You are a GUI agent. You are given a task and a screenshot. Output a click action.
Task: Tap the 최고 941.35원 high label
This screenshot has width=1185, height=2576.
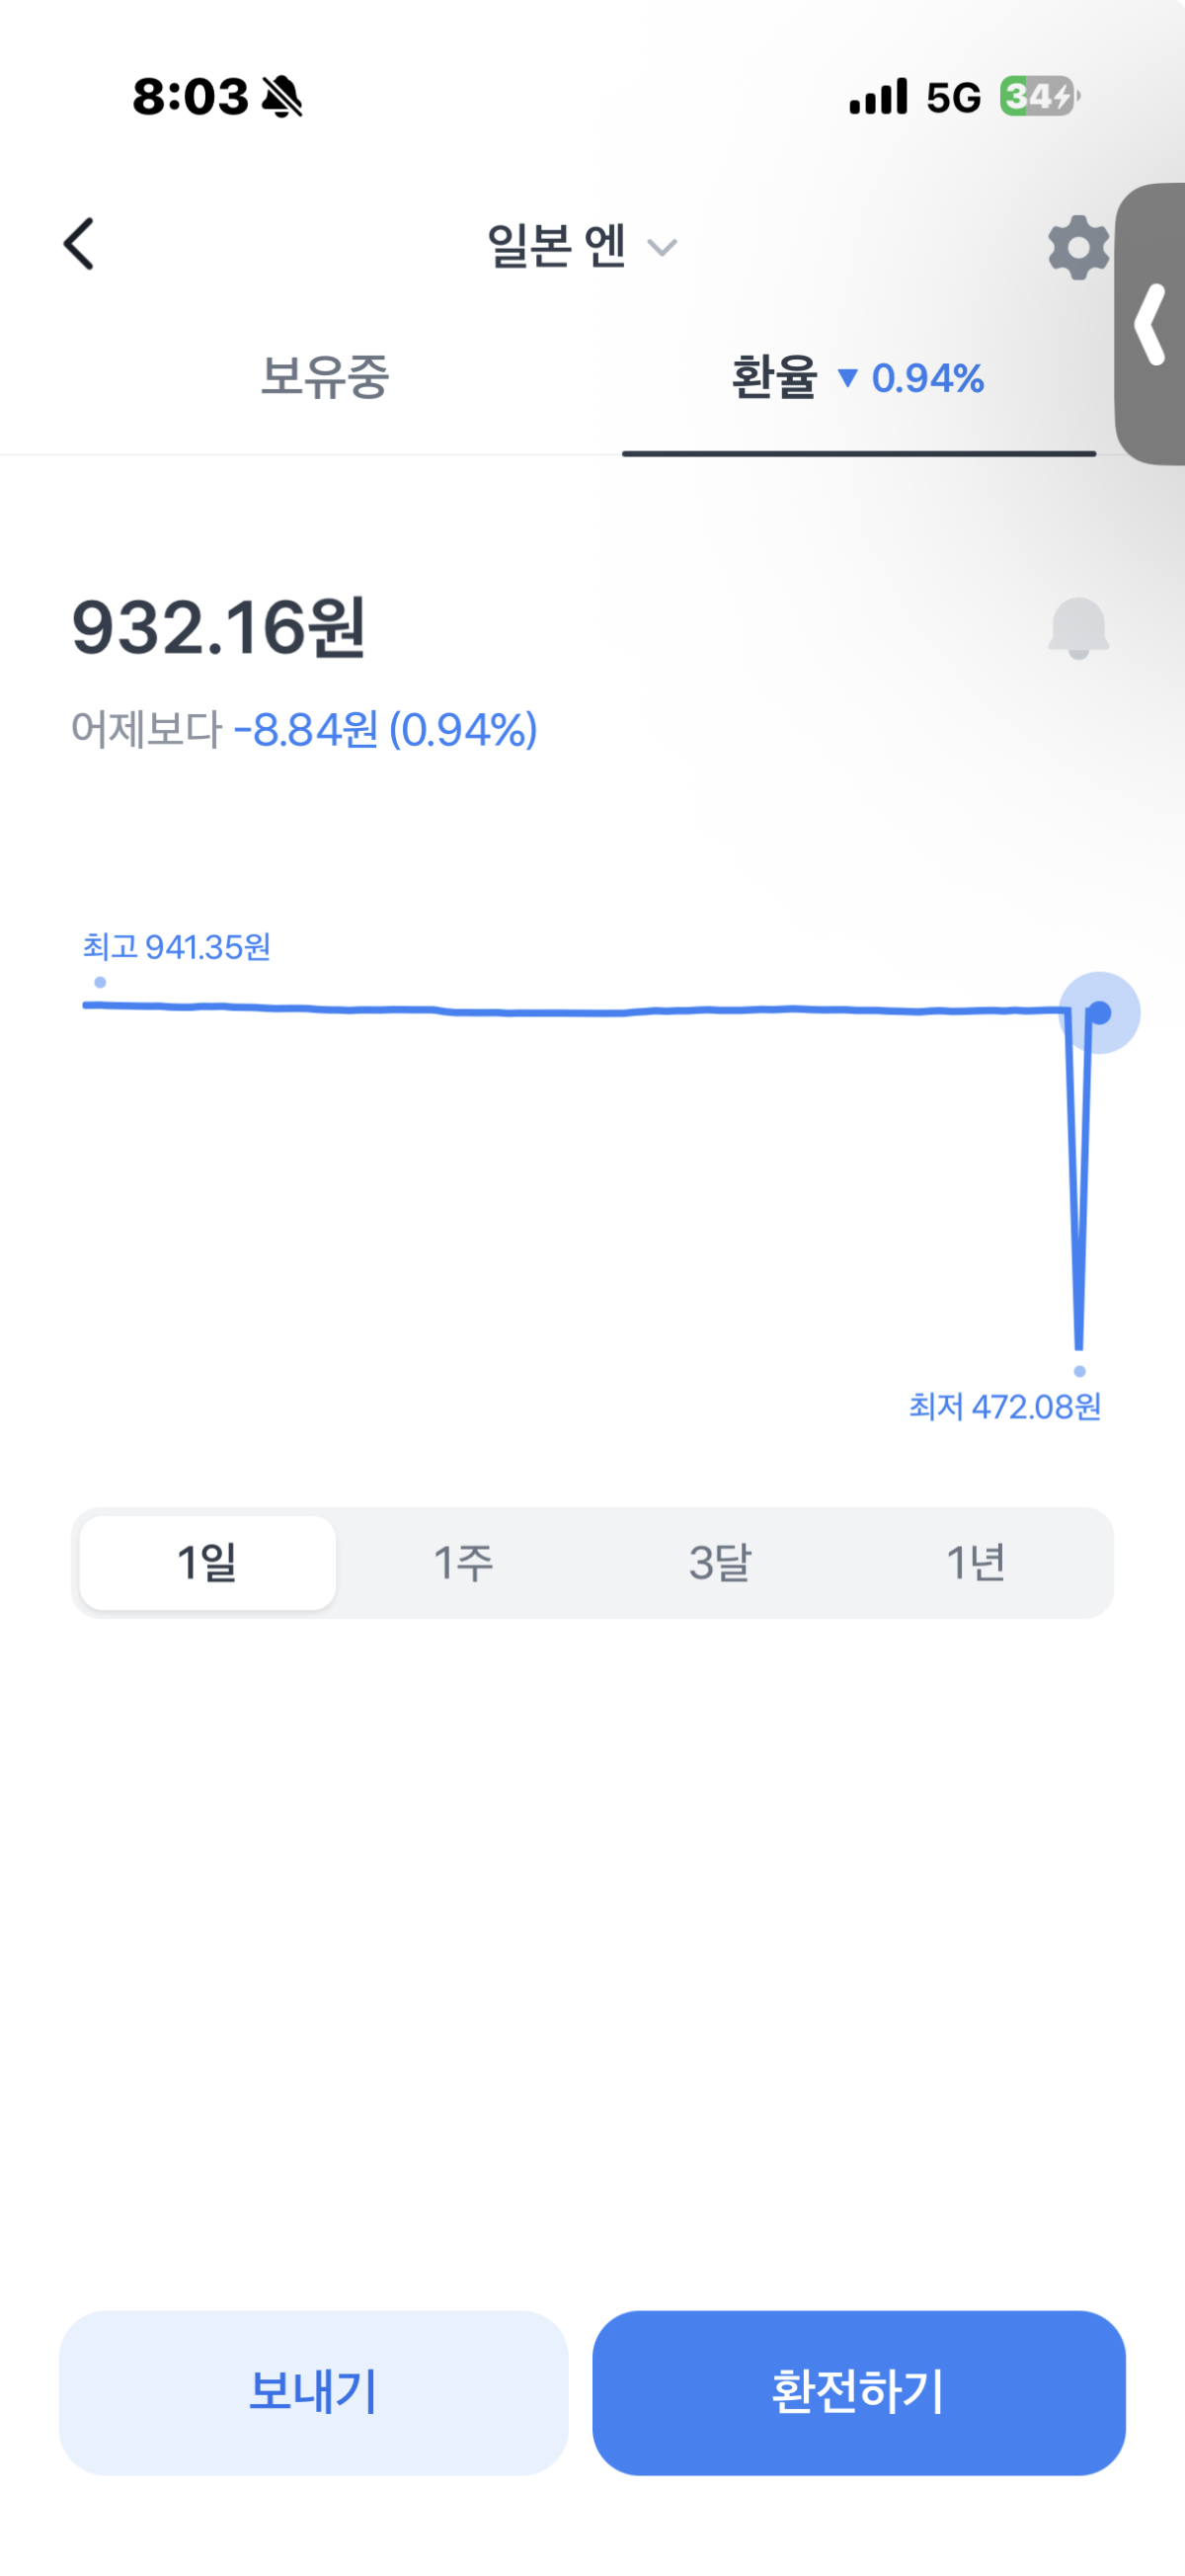pos(177,947)
